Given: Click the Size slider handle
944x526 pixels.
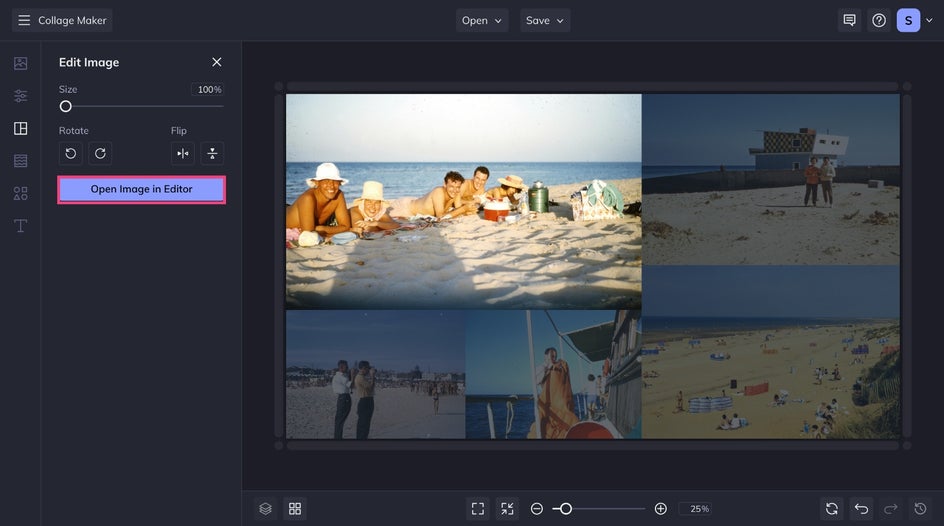Looking at the screenshot, I should (x=66, y=106).
